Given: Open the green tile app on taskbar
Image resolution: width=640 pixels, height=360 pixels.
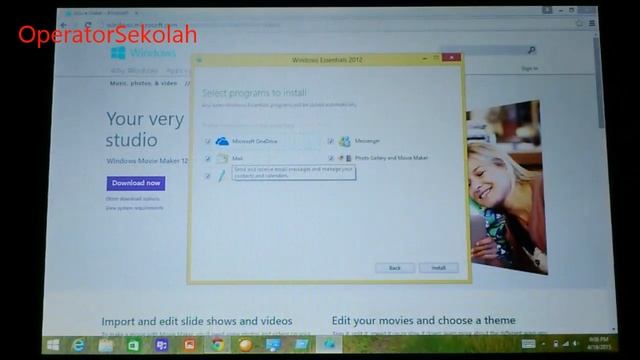Looking at the screenshot, I should click(x=133, y=346).
